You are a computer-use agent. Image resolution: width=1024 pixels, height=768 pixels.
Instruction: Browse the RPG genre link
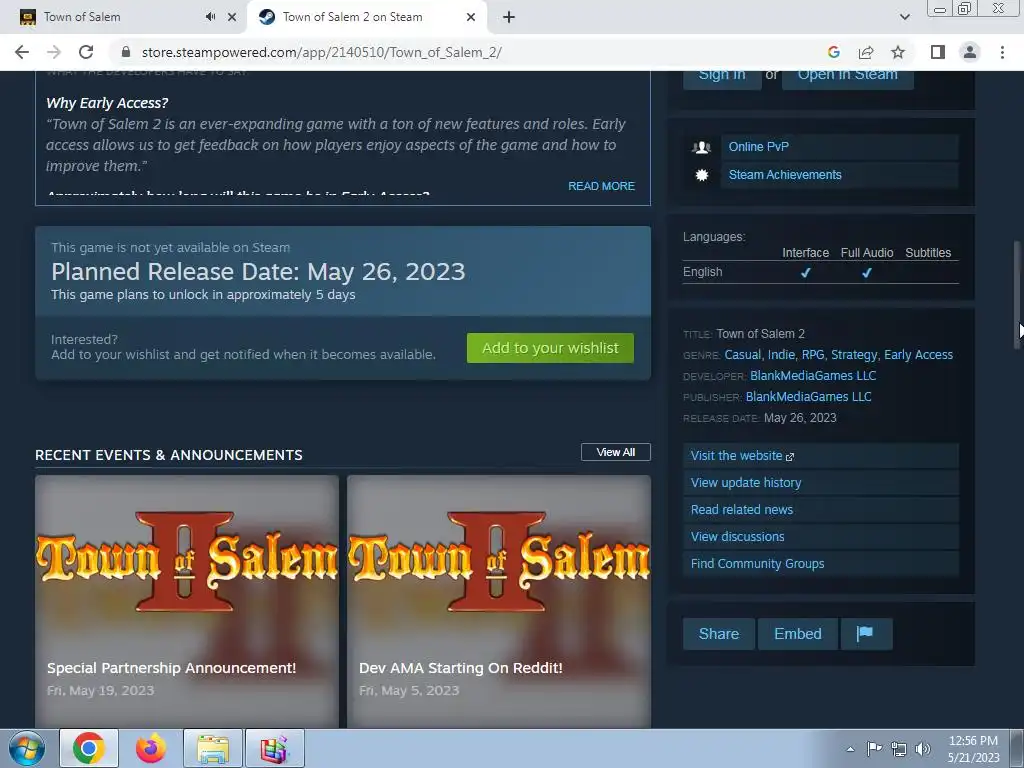[x=812, y=355]
